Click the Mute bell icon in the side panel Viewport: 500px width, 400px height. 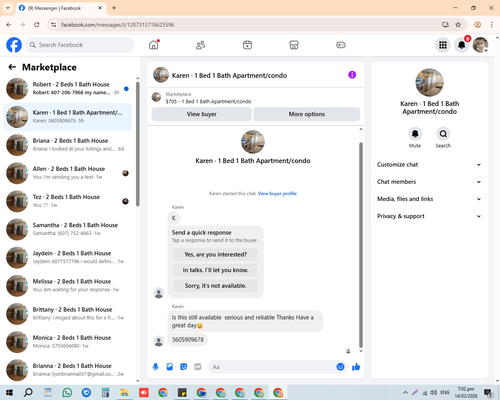415,134
